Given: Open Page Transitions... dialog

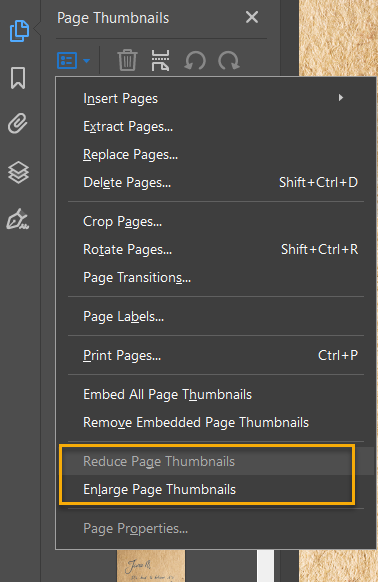Looking at the screenshot, I should coord(216,277).
